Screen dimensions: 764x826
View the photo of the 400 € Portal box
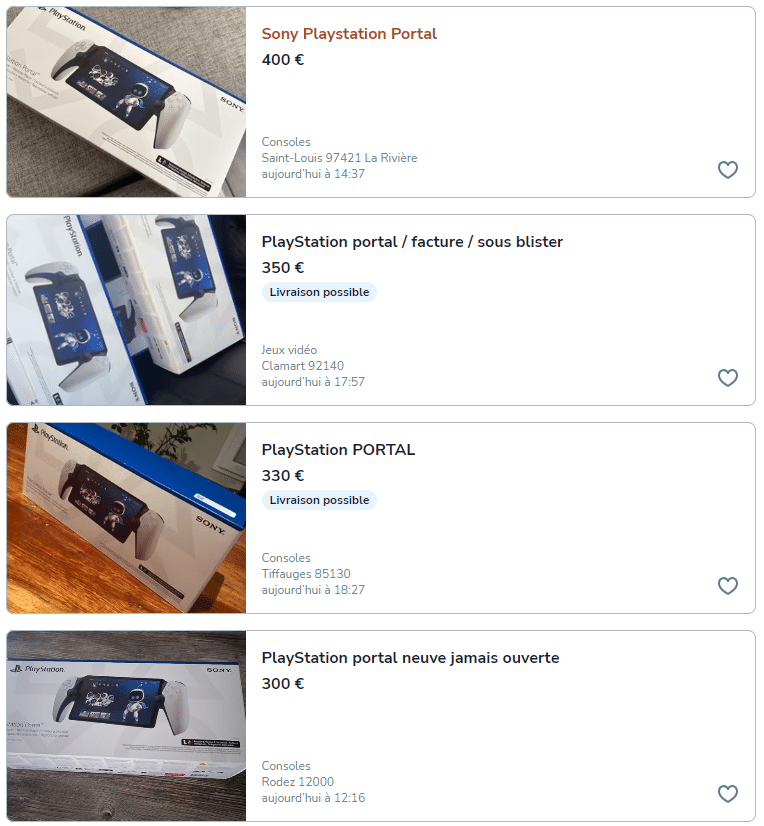pos(126,102)
